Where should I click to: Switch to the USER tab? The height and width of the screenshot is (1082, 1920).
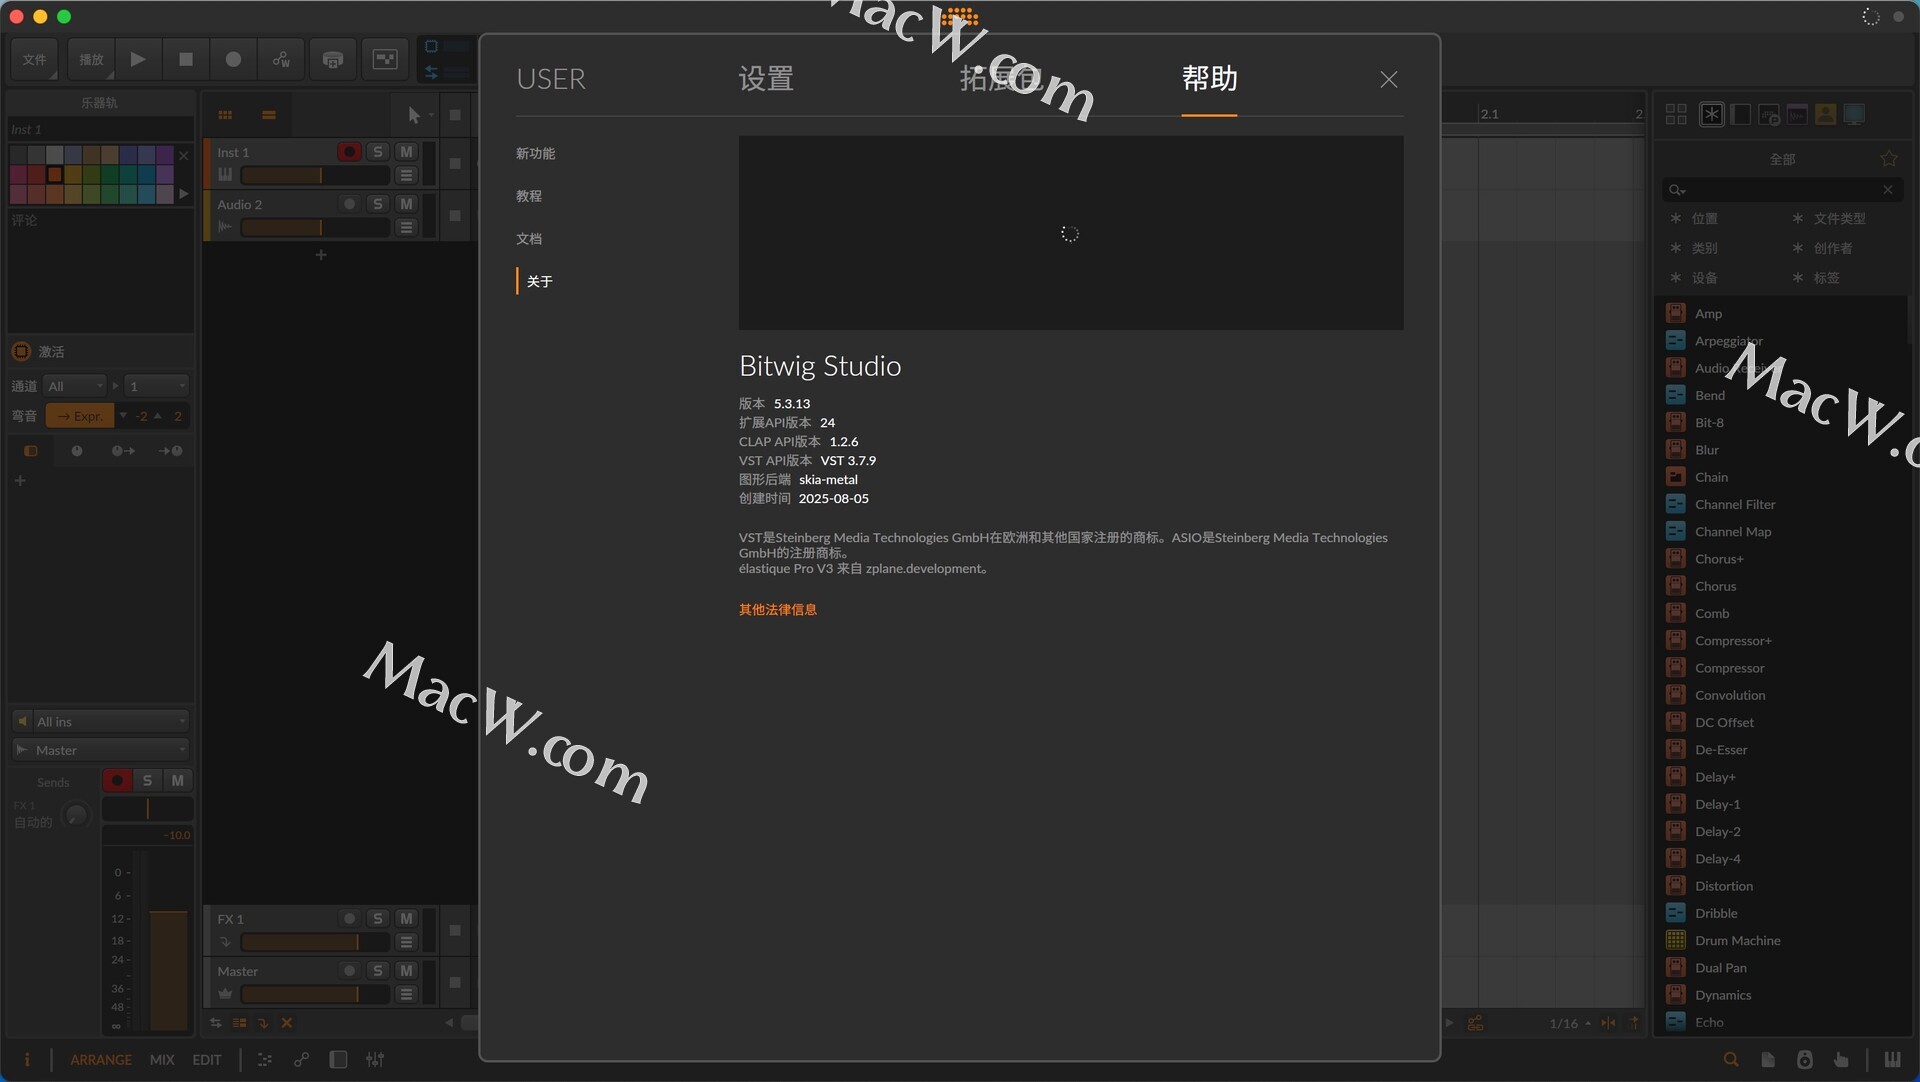point(551,79)
